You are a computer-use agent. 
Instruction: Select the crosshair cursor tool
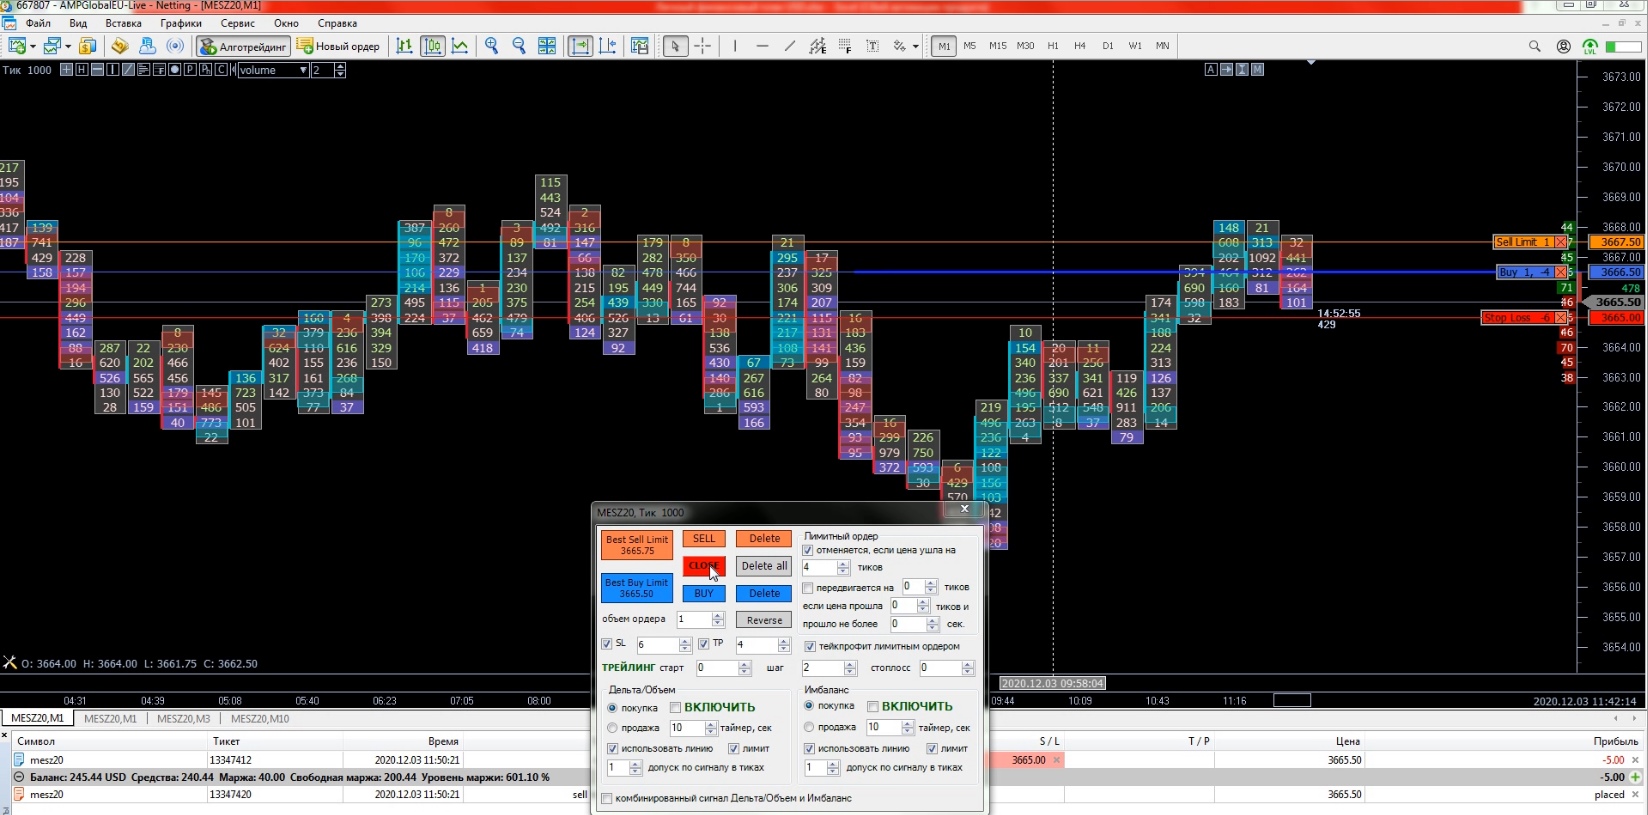[x=703, y=46]
